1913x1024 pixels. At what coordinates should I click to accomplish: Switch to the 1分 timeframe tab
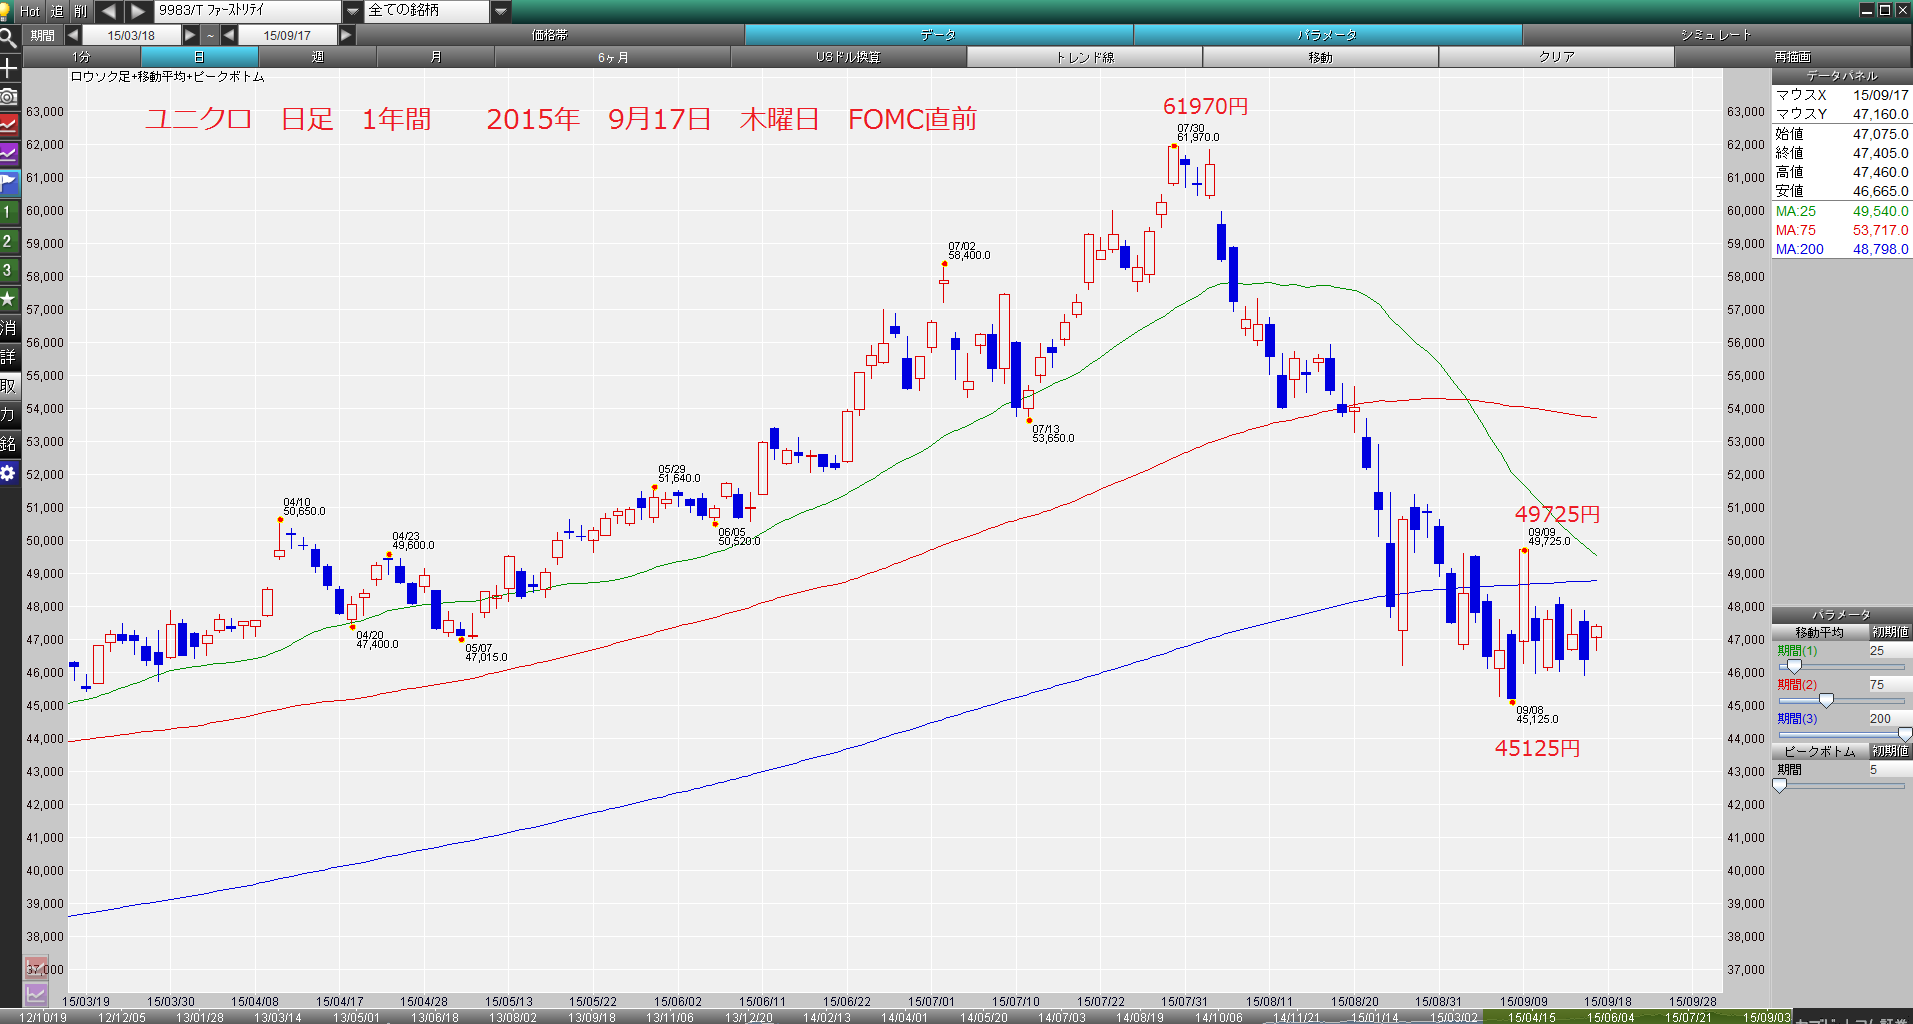[82, 57]
